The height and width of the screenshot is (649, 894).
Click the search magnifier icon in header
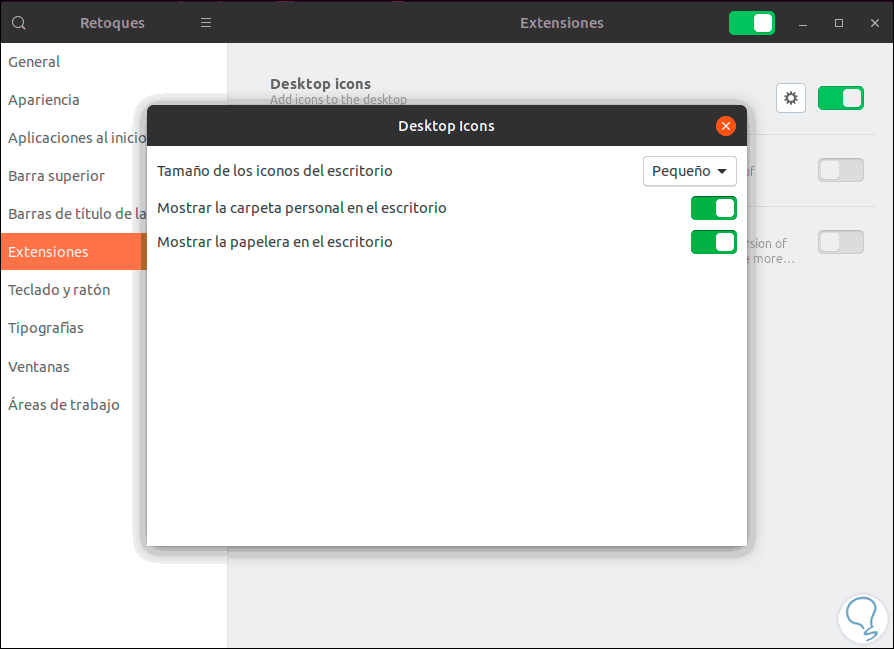[x=19, y=23]
